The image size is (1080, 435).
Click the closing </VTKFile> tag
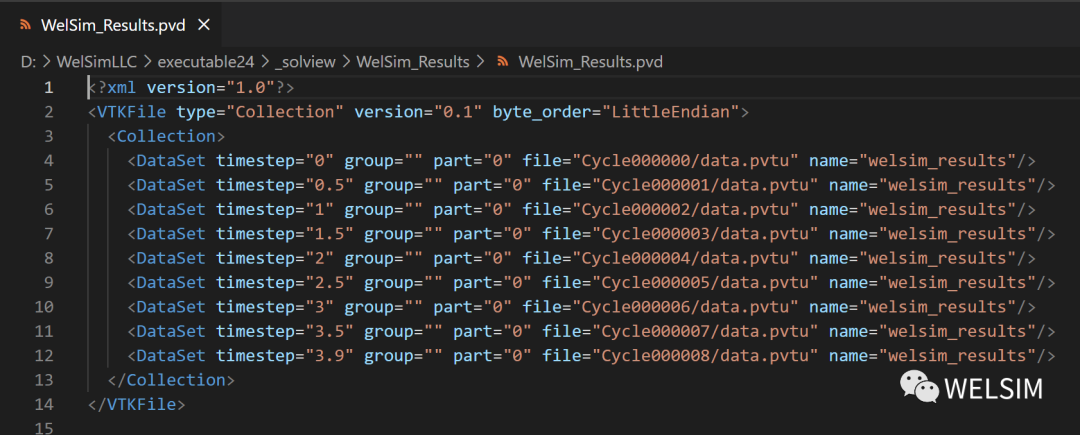click(x=137, y=405)
